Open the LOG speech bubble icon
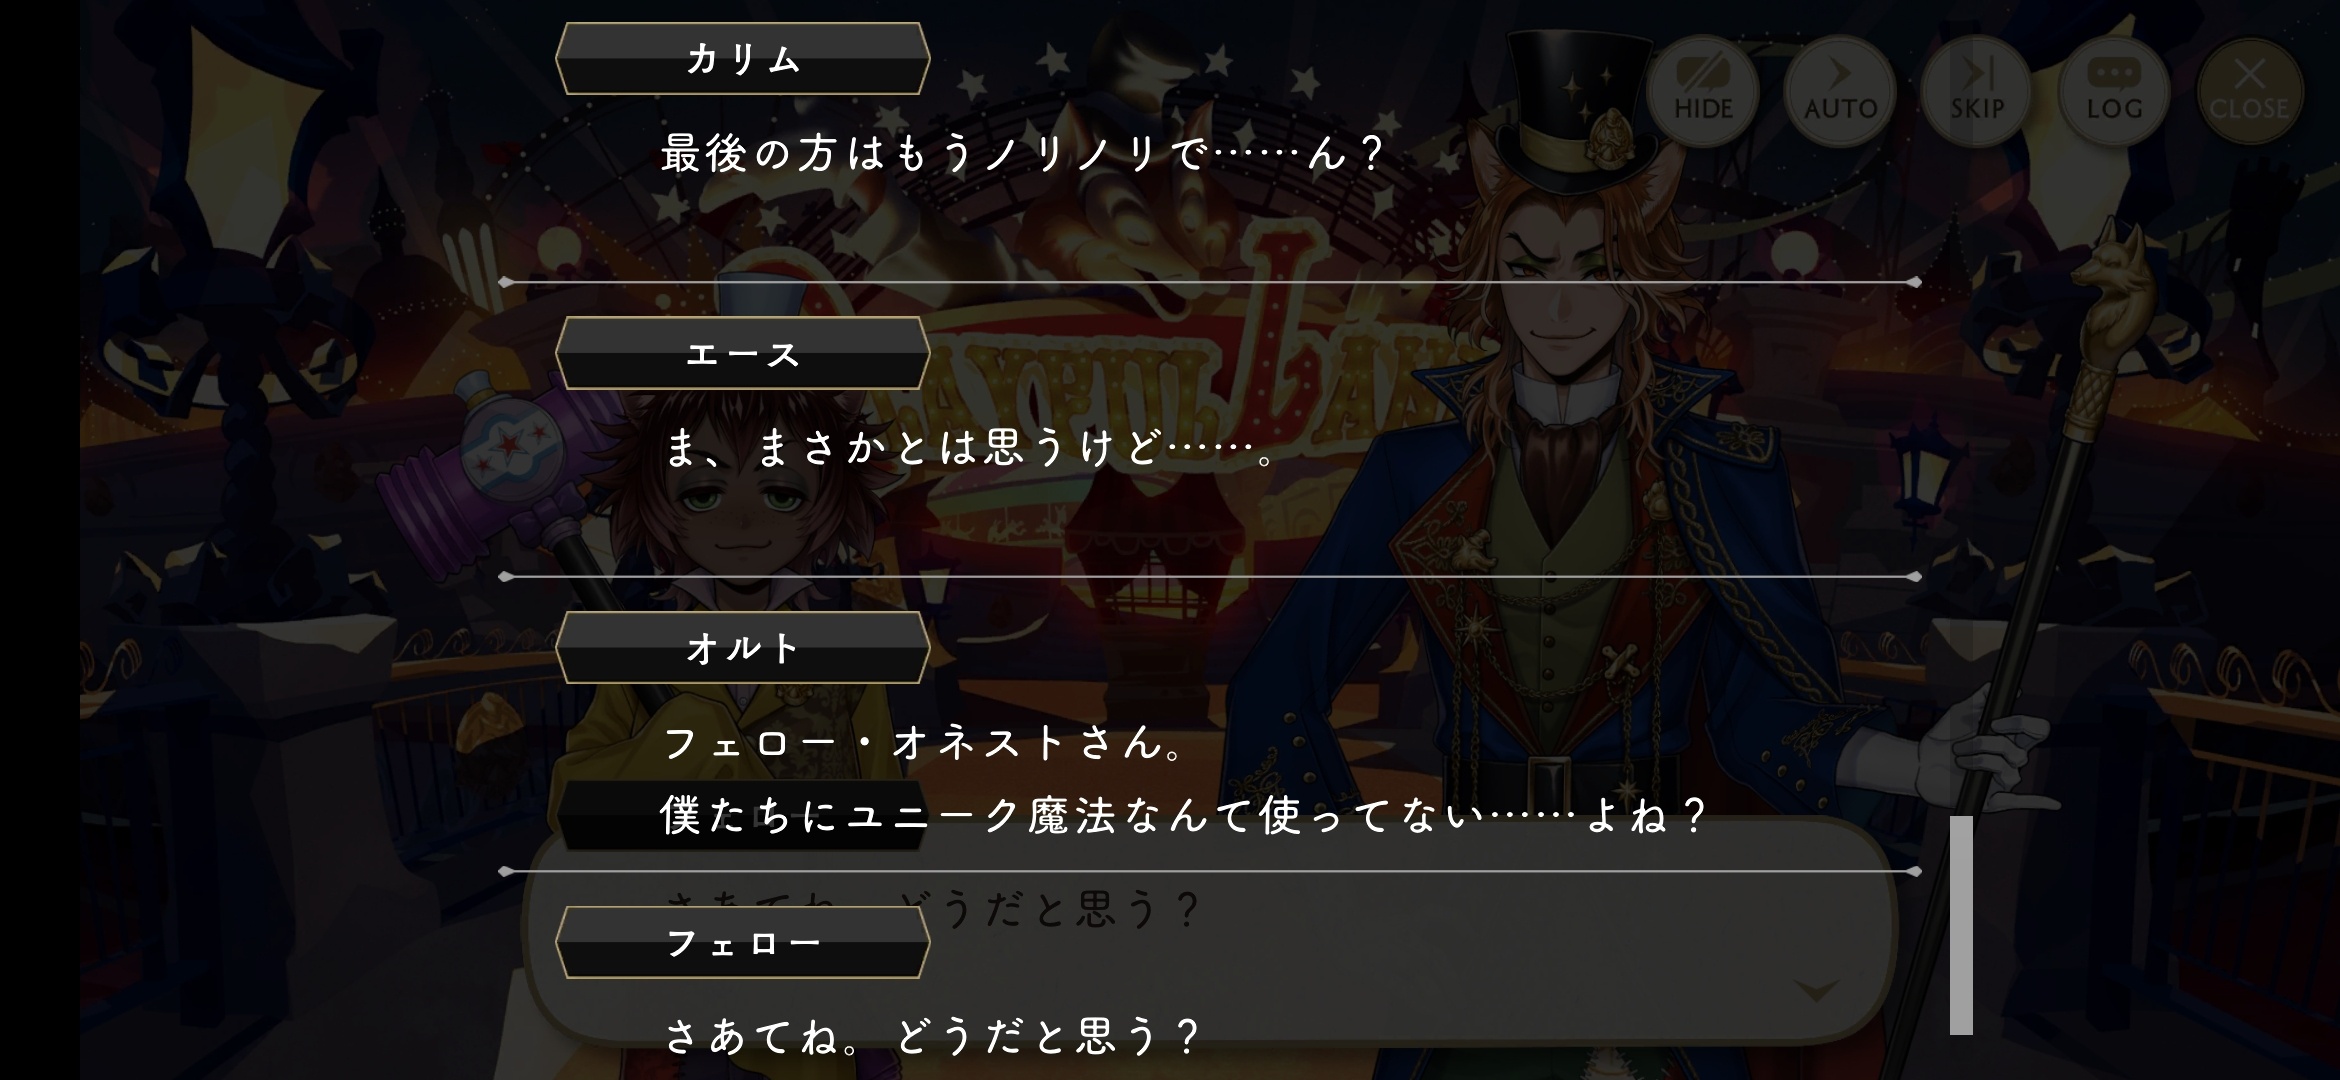Screen dimensions: 2340x1080 (x=2114, y=91)
